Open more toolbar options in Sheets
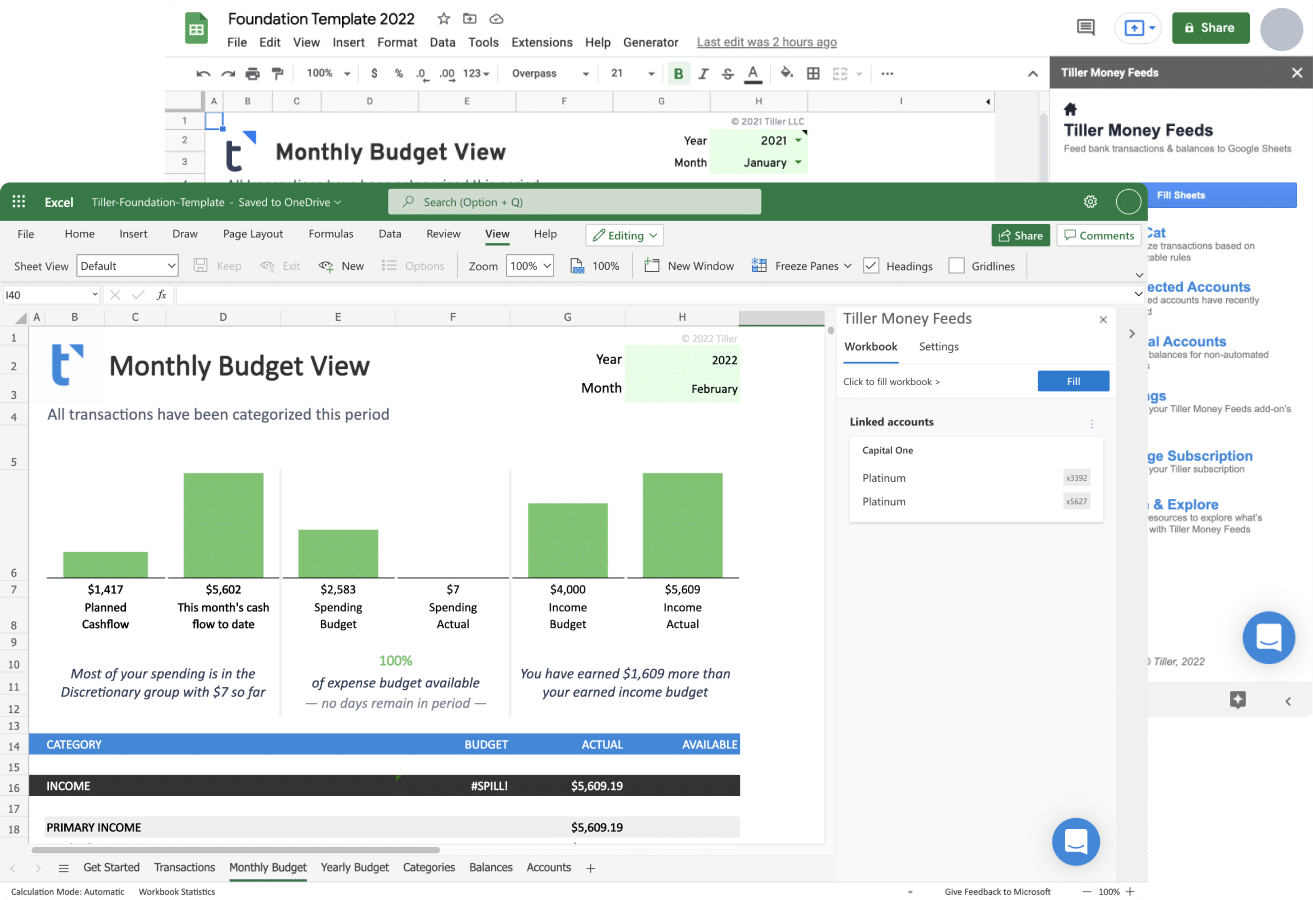The width and height of the screenshot is (1313, 900). 887,73
